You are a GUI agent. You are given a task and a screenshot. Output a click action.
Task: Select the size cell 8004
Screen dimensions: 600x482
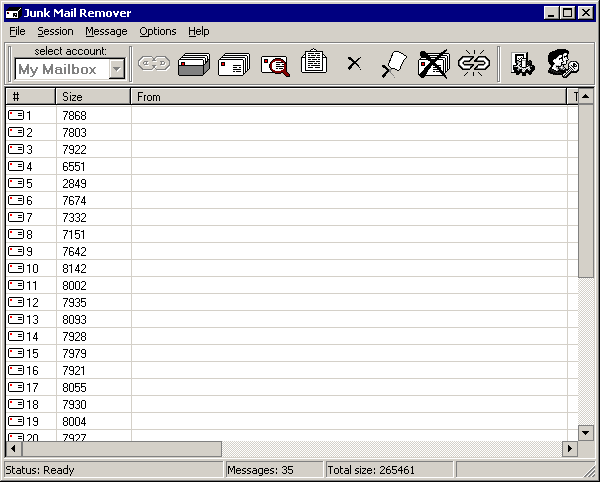coord(74,421)
